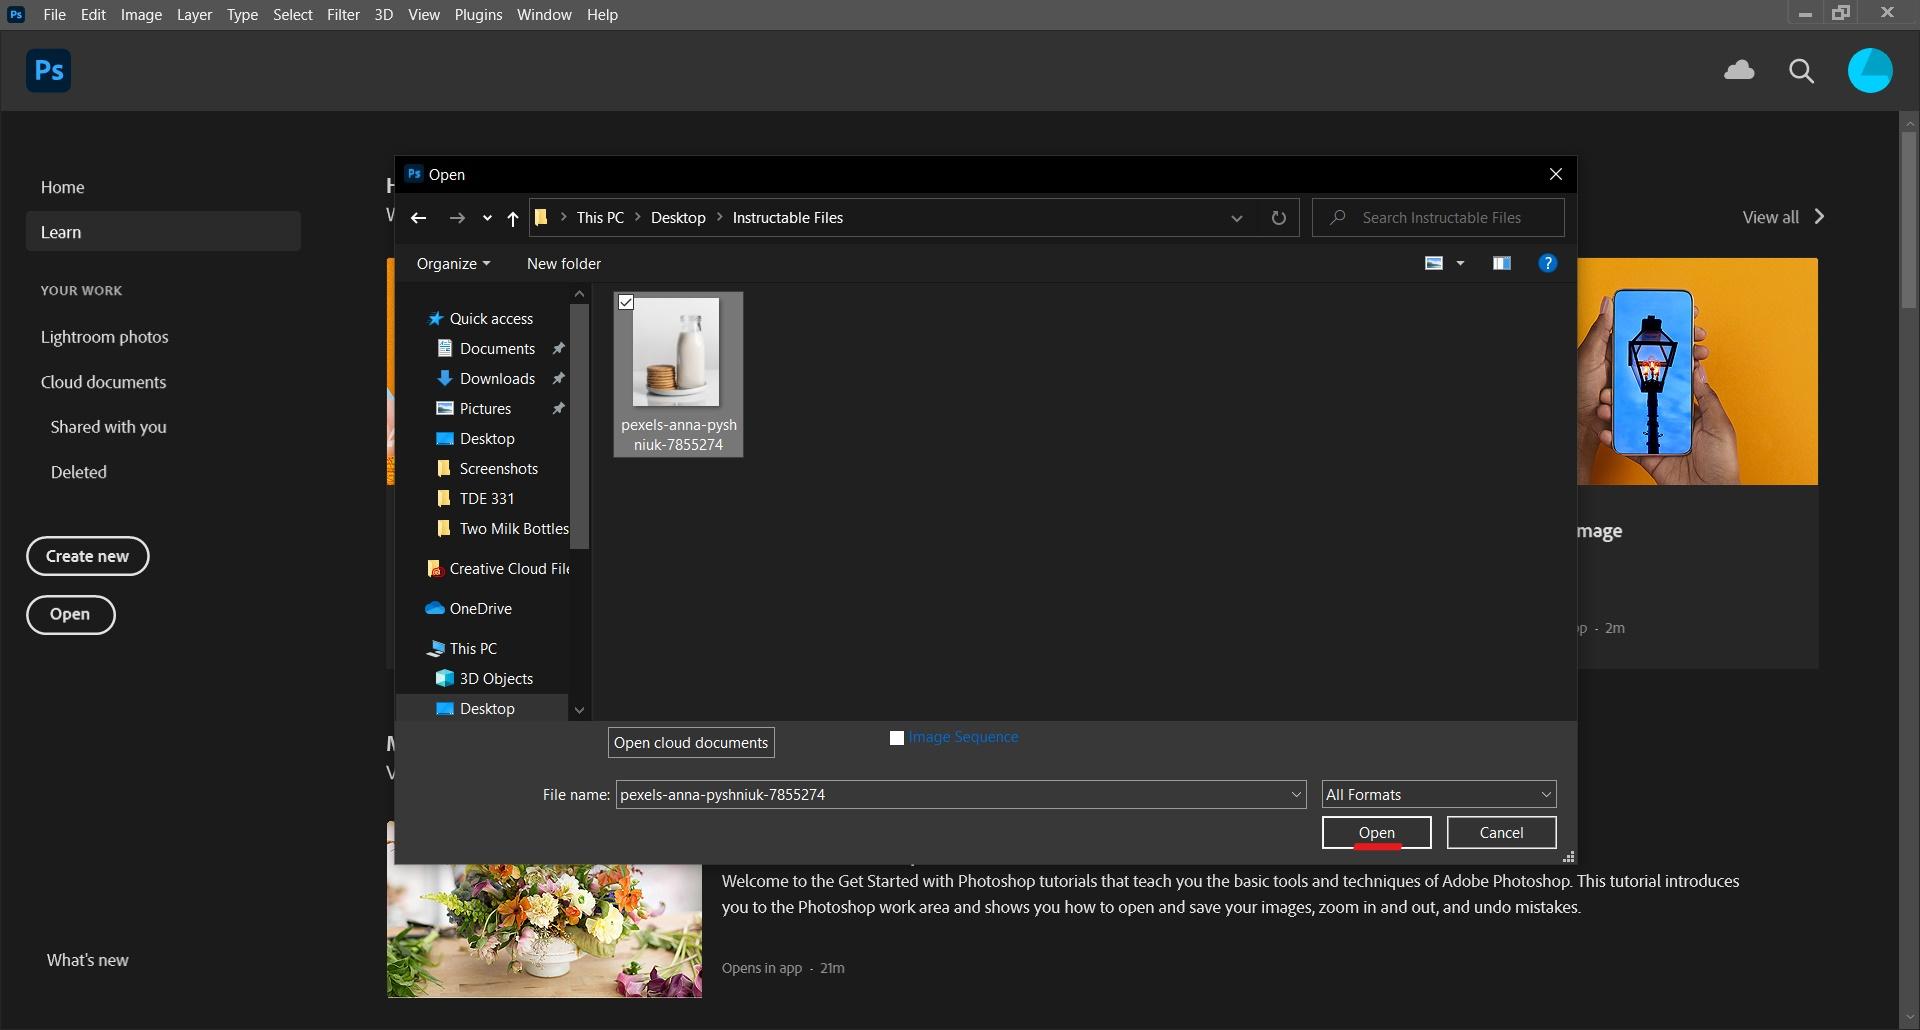Switch to the Learn tab in sidebar

click(x=62, y=231)
